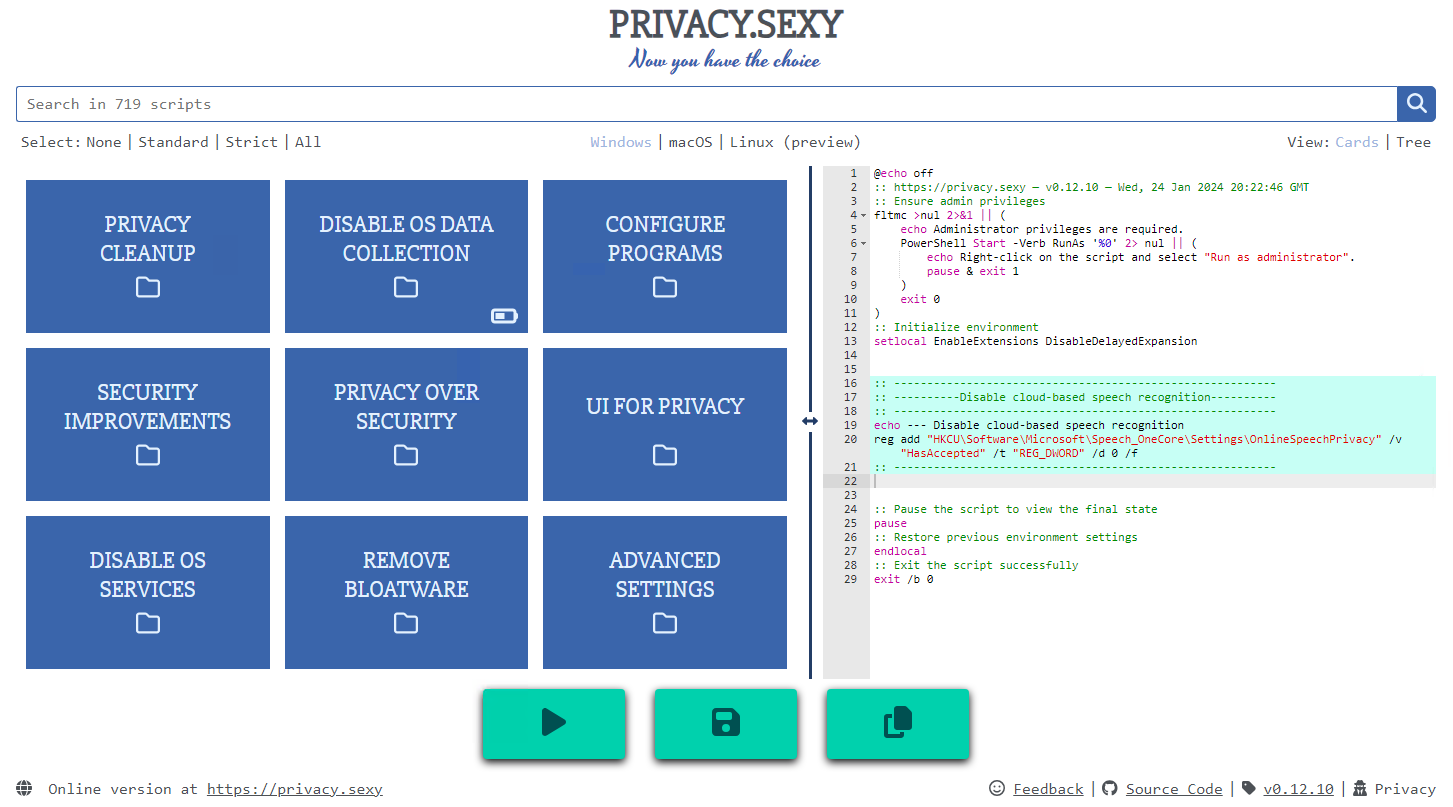Viewport: 1453px width, 807px height.
Task: Open the v0.12.10 version link
Action: point(1298,788)
